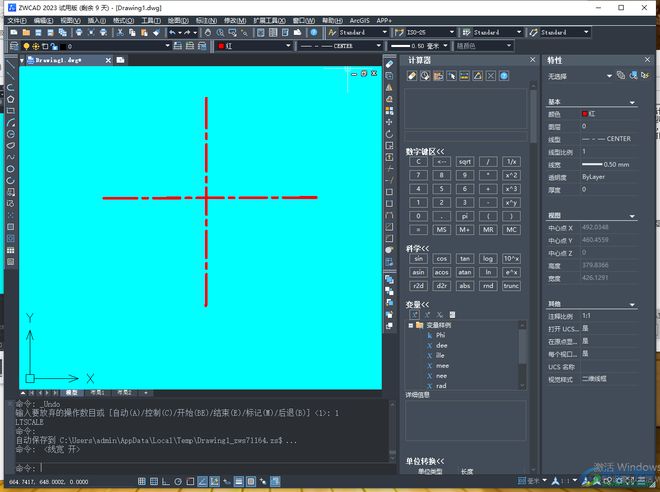Select the Rotate tool in modify toolbar
Screen dimensions: 660x492
point(389,134)
